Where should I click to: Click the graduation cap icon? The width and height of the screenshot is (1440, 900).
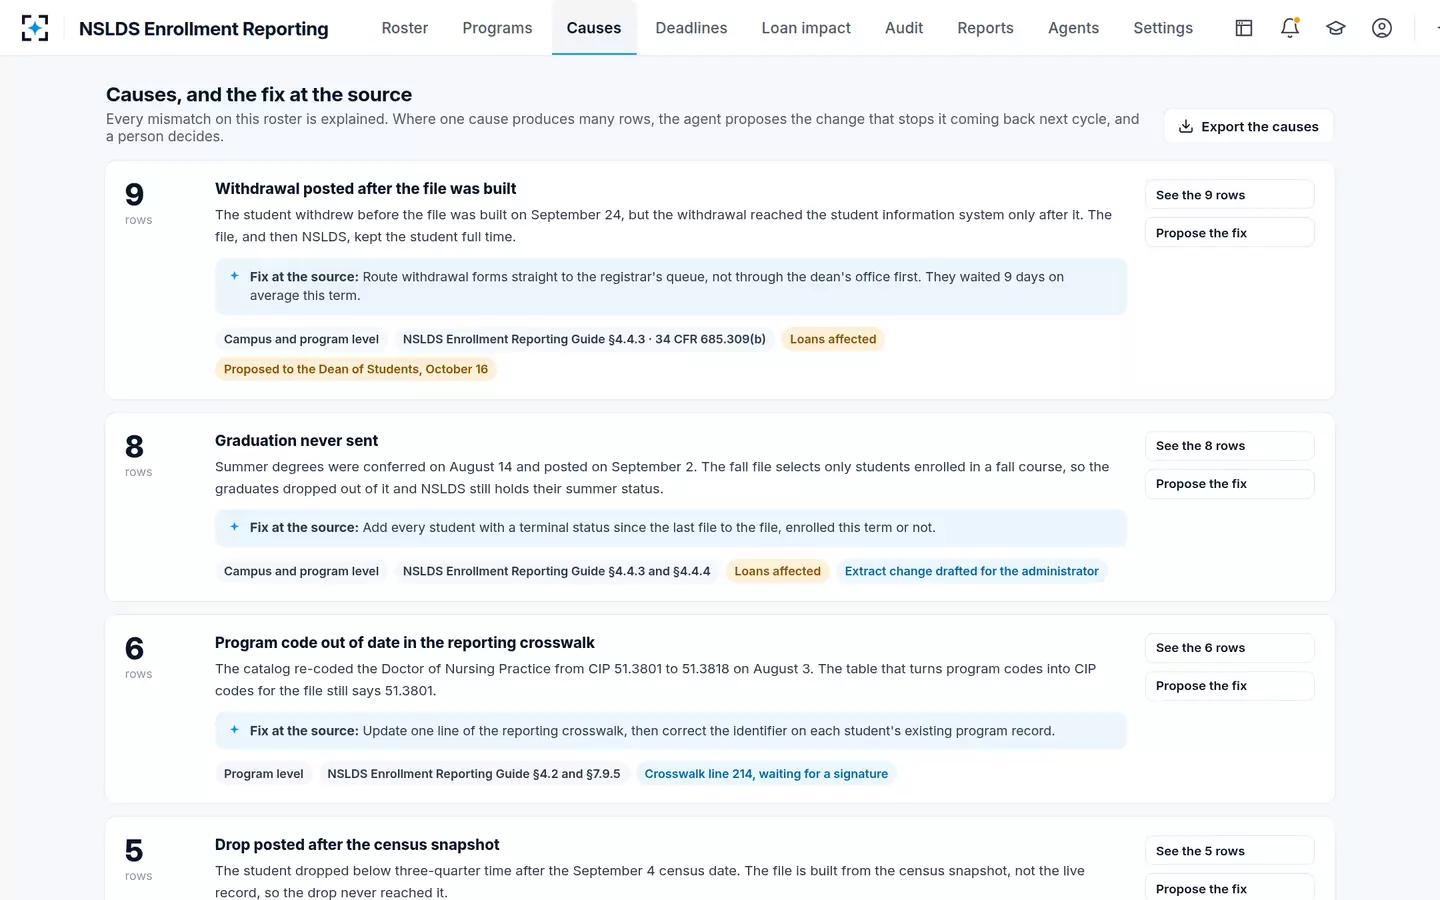pyautogui.click(x=1336, y=28)
